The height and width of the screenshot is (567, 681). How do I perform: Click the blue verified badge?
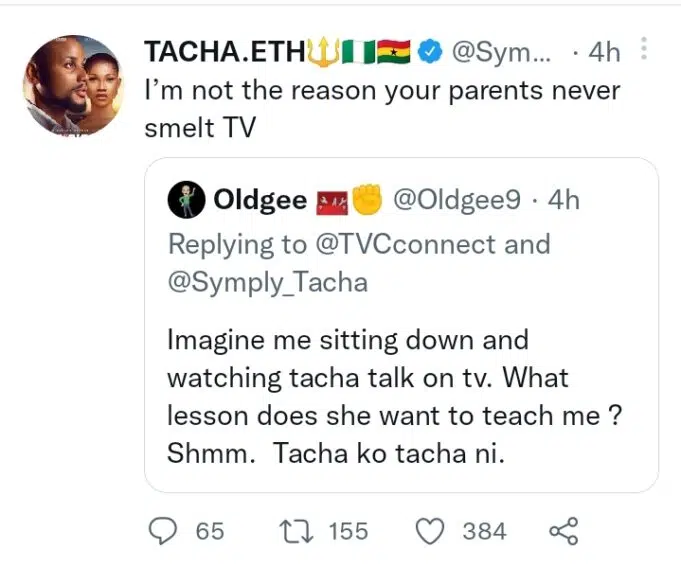tap(431, 50)
